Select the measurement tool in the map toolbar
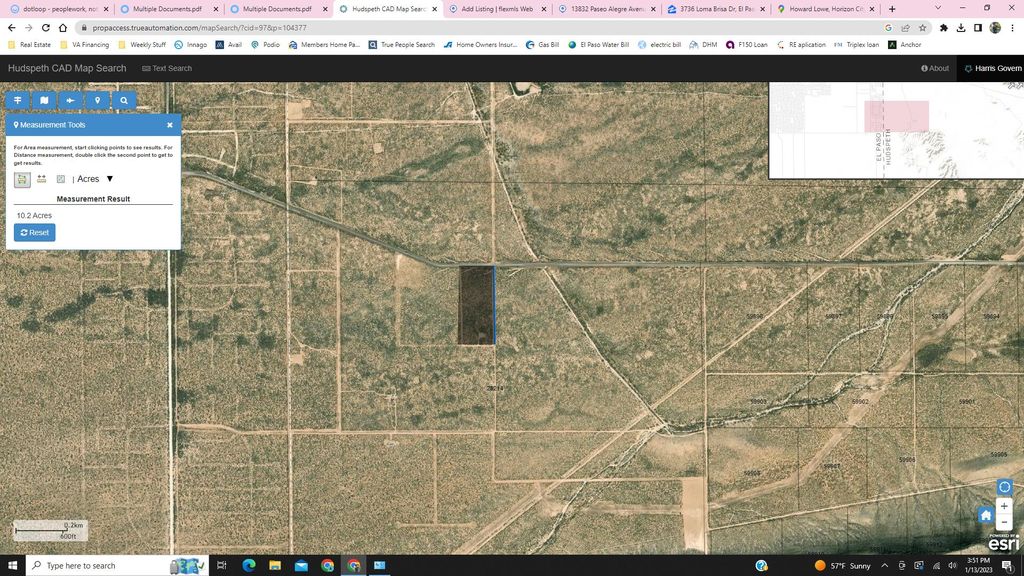 point(18,100)
